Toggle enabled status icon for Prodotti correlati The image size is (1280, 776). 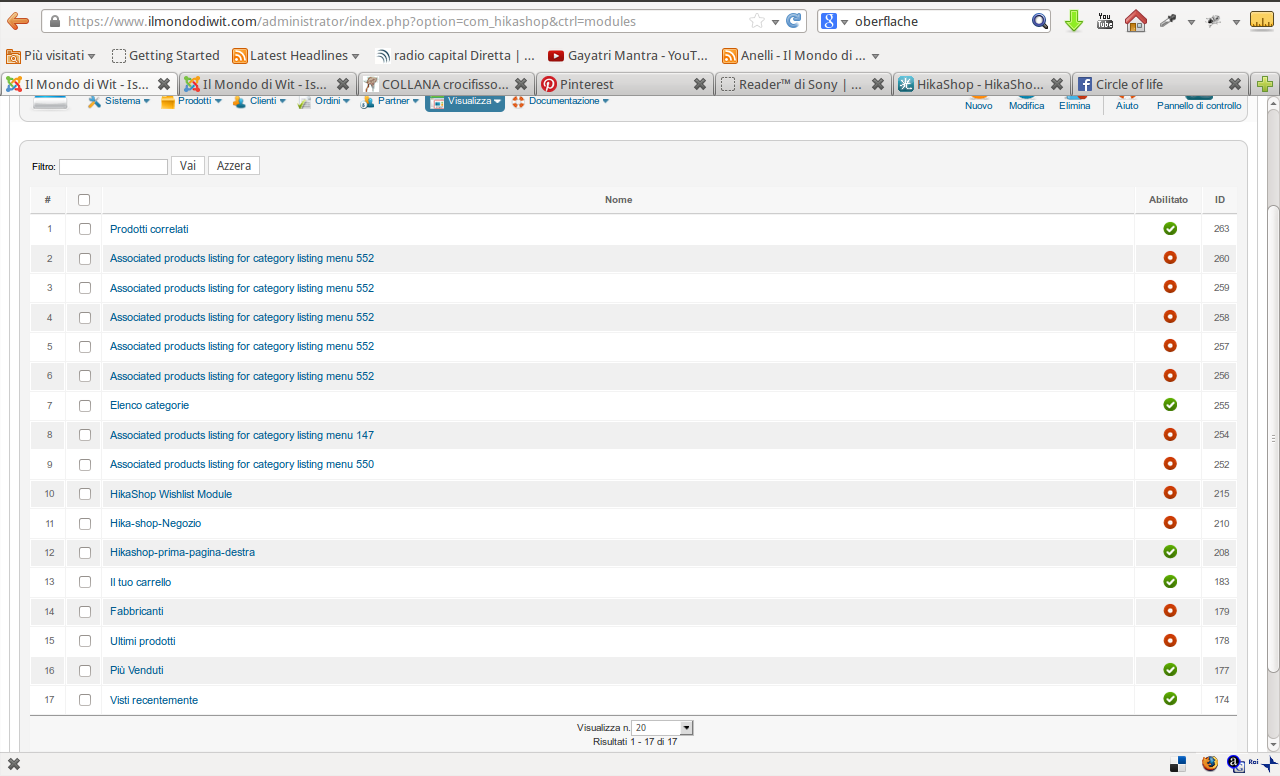[1170, 229]
